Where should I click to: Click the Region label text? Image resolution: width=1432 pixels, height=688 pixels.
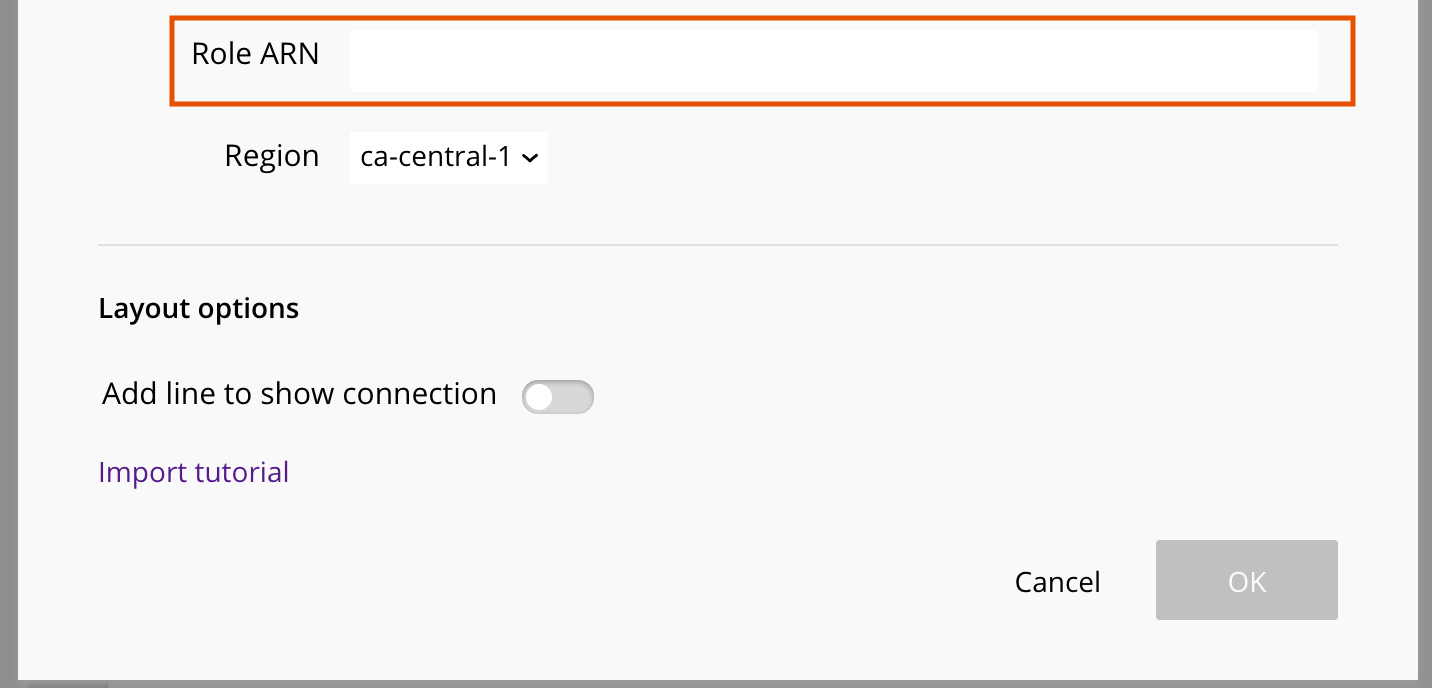[x=271, y=156]
